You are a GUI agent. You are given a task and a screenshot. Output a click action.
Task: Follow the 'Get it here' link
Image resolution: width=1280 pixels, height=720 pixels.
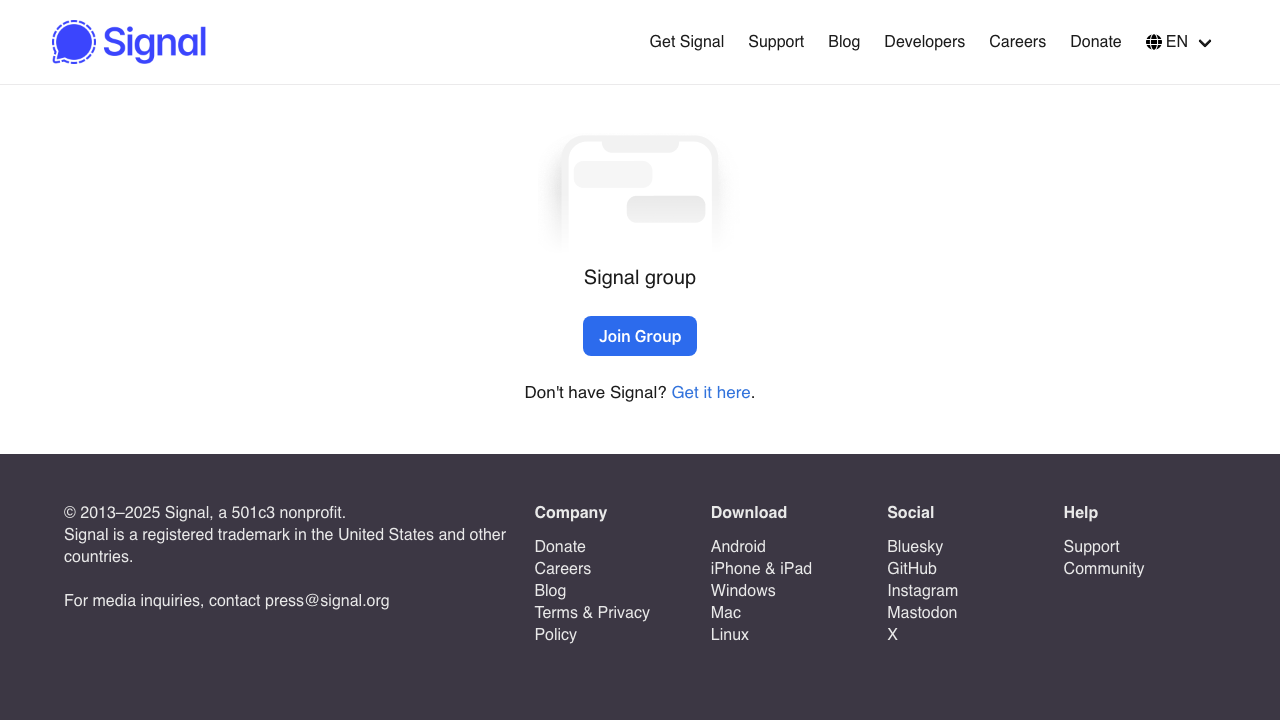pos(711,392)
